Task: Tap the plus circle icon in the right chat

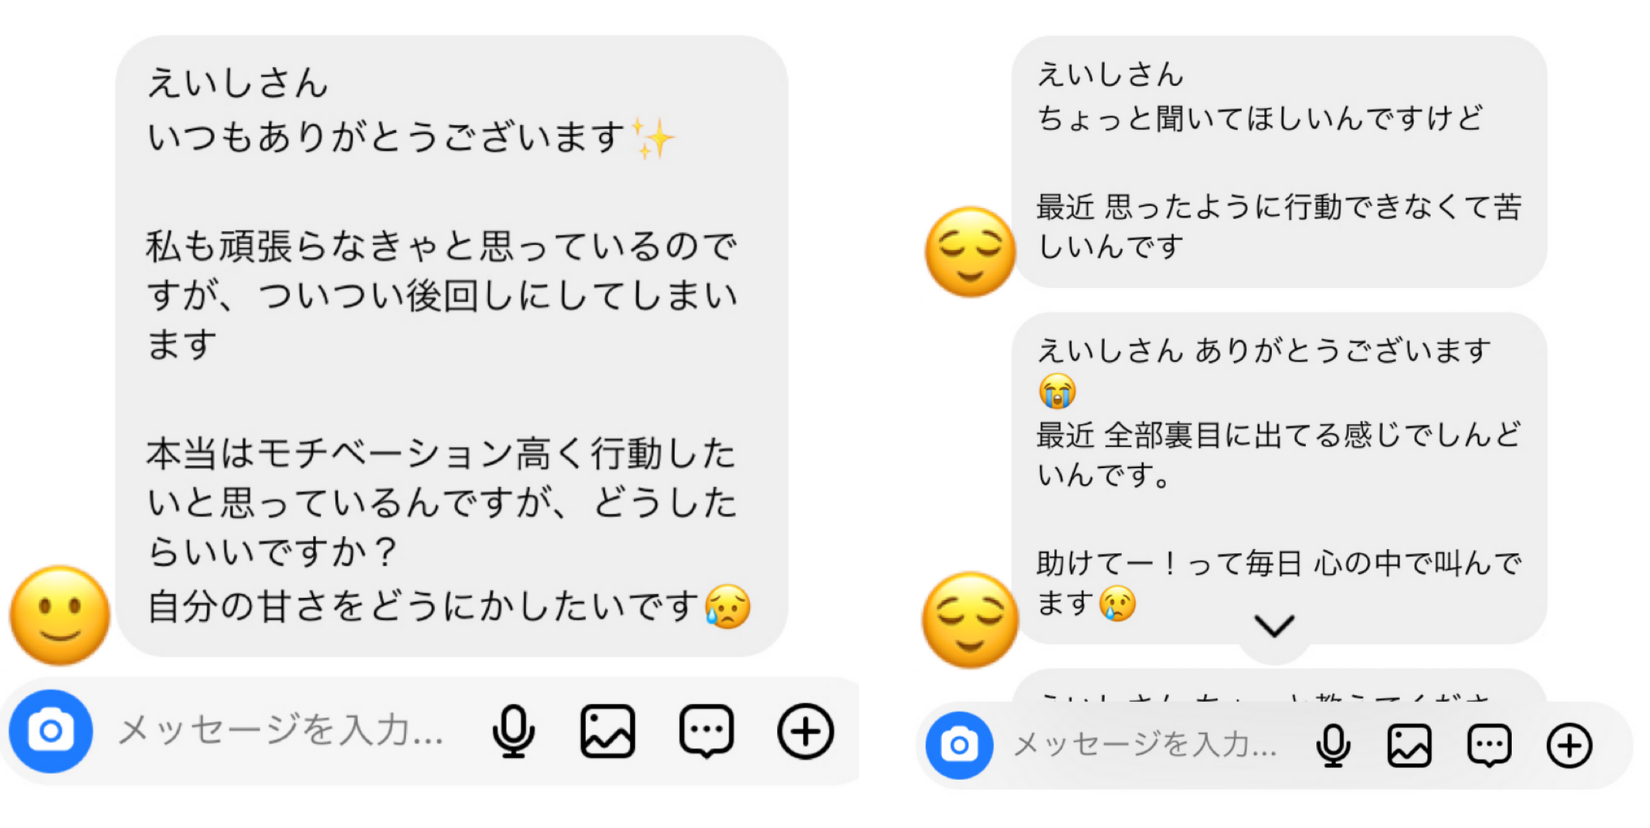Action: click(1569, 745)
